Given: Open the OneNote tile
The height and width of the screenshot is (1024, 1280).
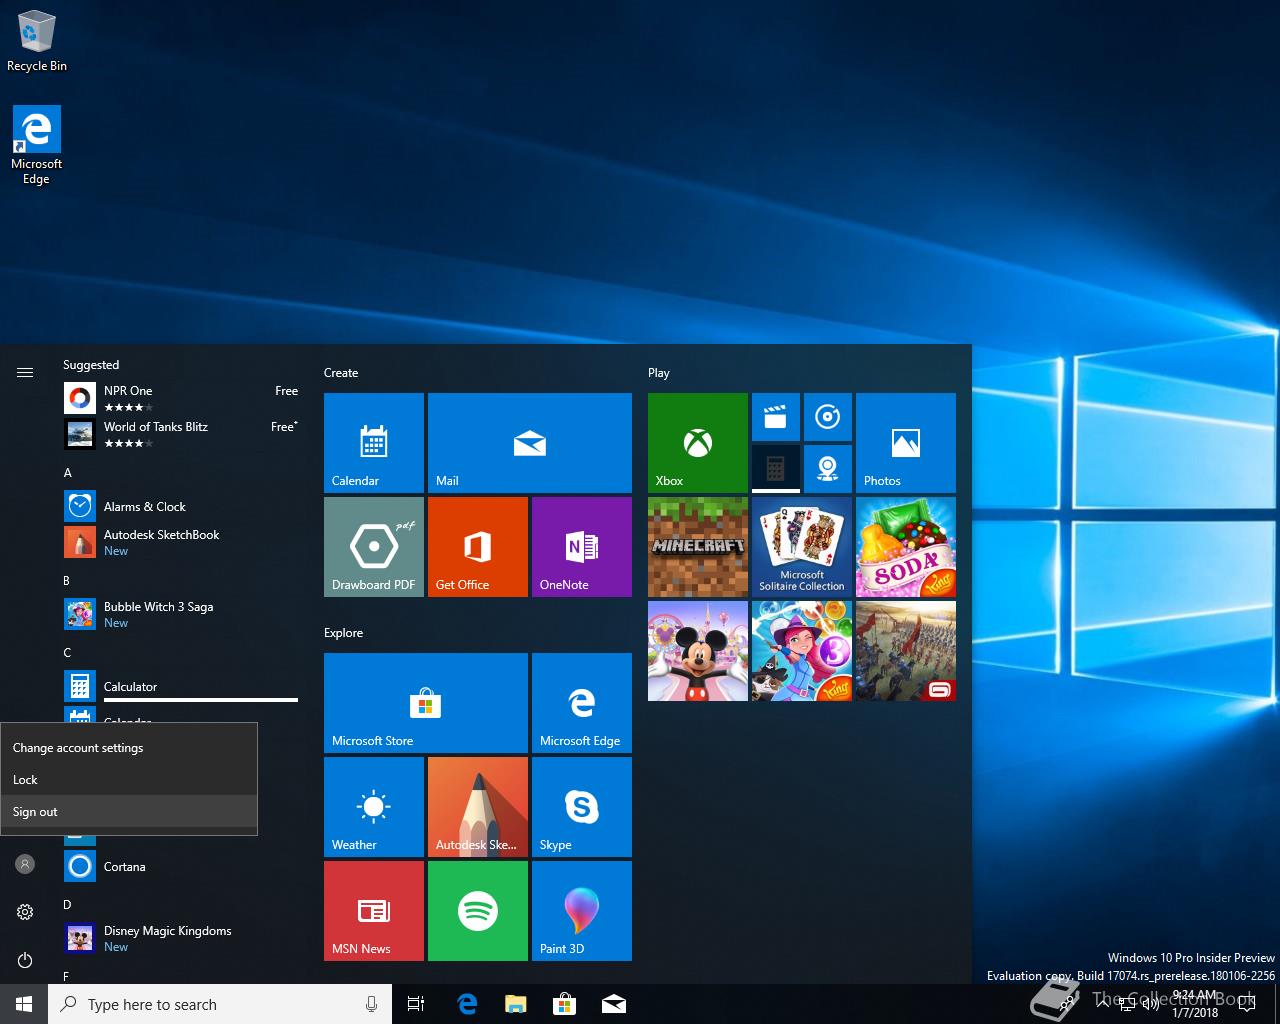Looking at the screenshot, I should 582,547.
